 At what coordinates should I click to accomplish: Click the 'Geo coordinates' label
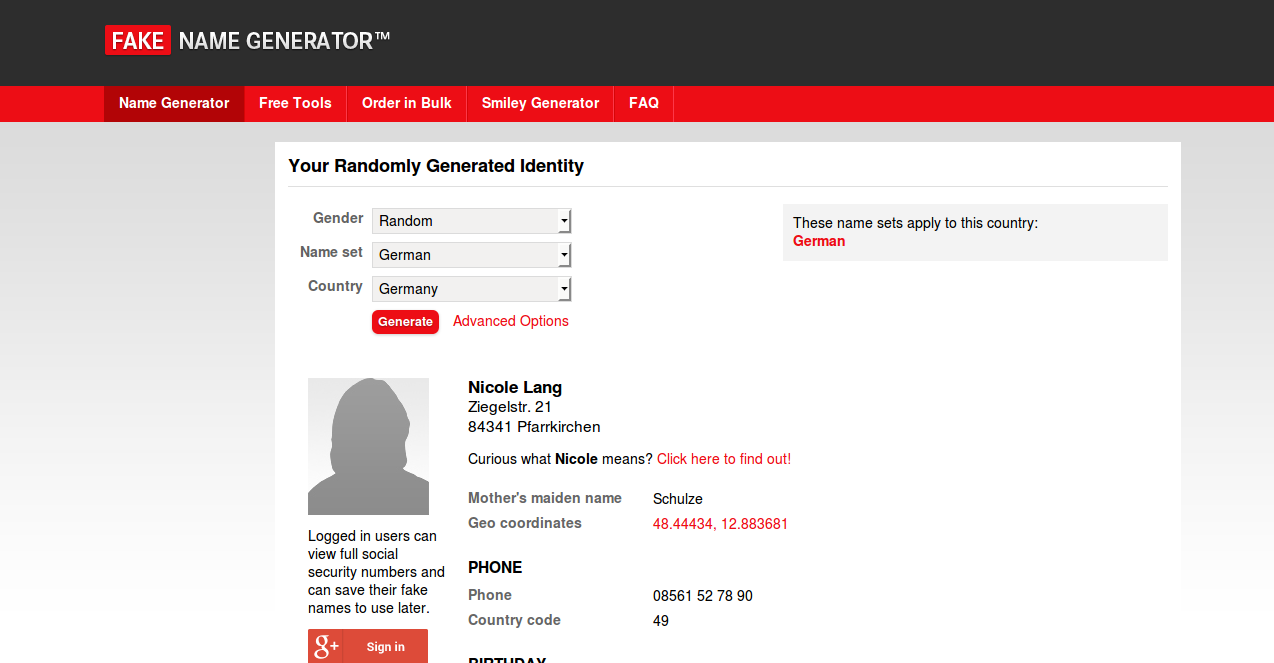[525, 523]
